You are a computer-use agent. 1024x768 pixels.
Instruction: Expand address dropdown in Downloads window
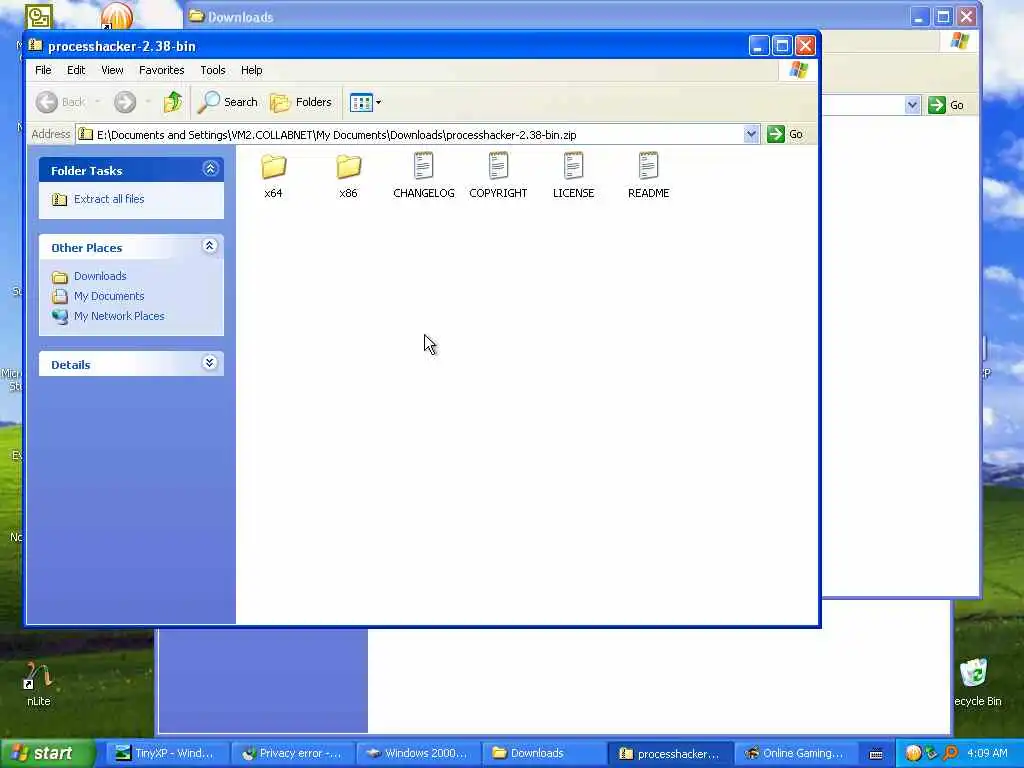(912, 104)
